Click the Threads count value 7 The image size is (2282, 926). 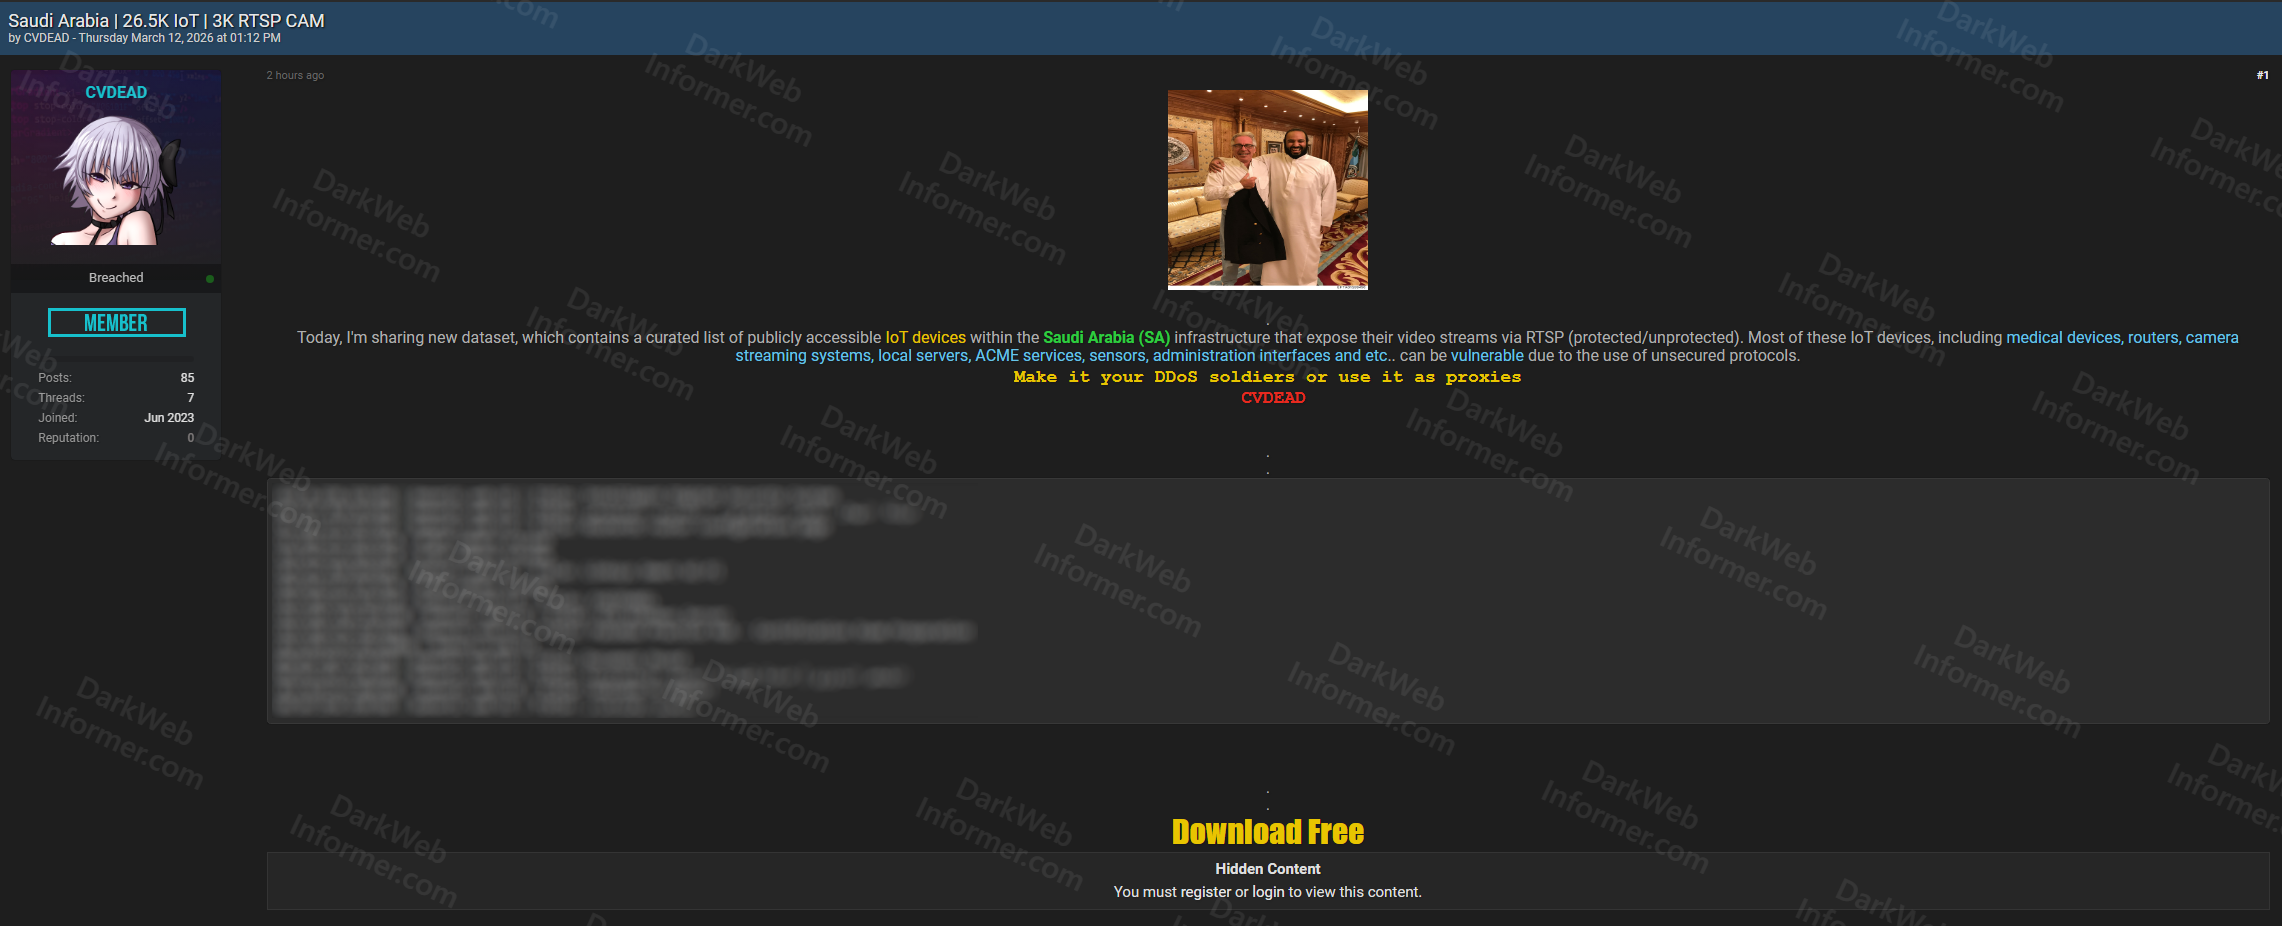(190, 398)
